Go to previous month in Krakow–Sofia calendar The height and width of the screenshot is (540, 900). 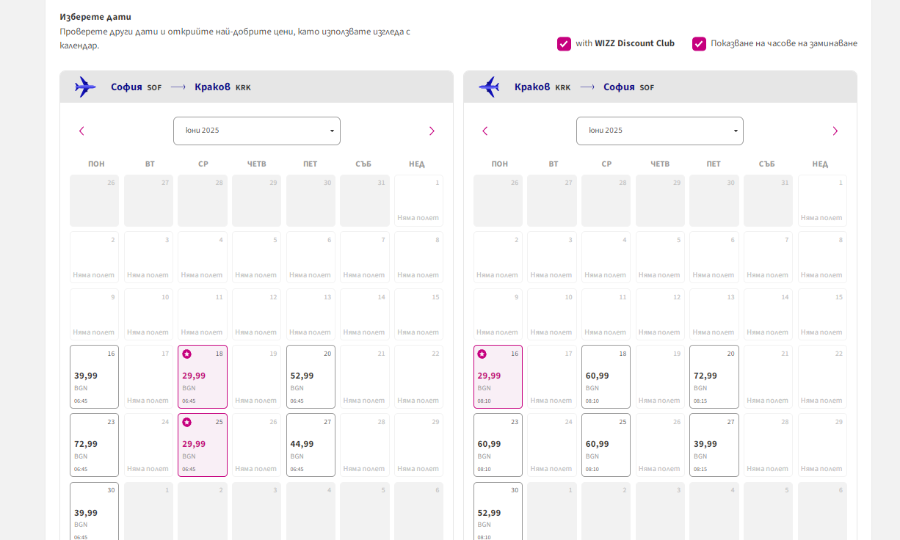click(x=485, y=131)
